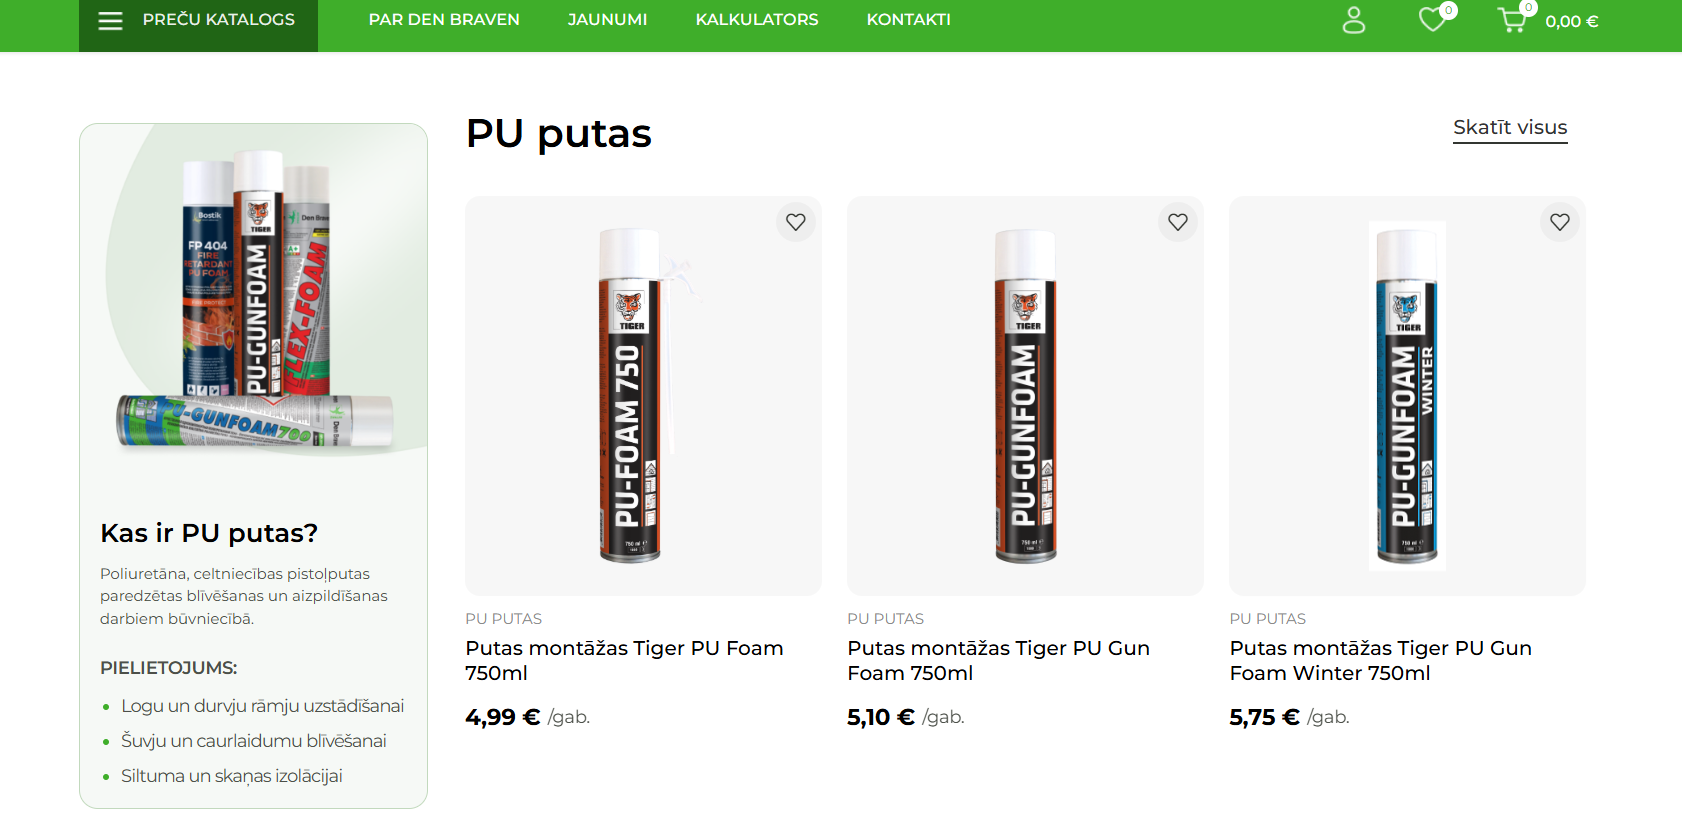Toggle wishlist heart on Gun Foam Winter
Image resolution: width=1682 pixels, height=825 pixels.
(1560, 222)
